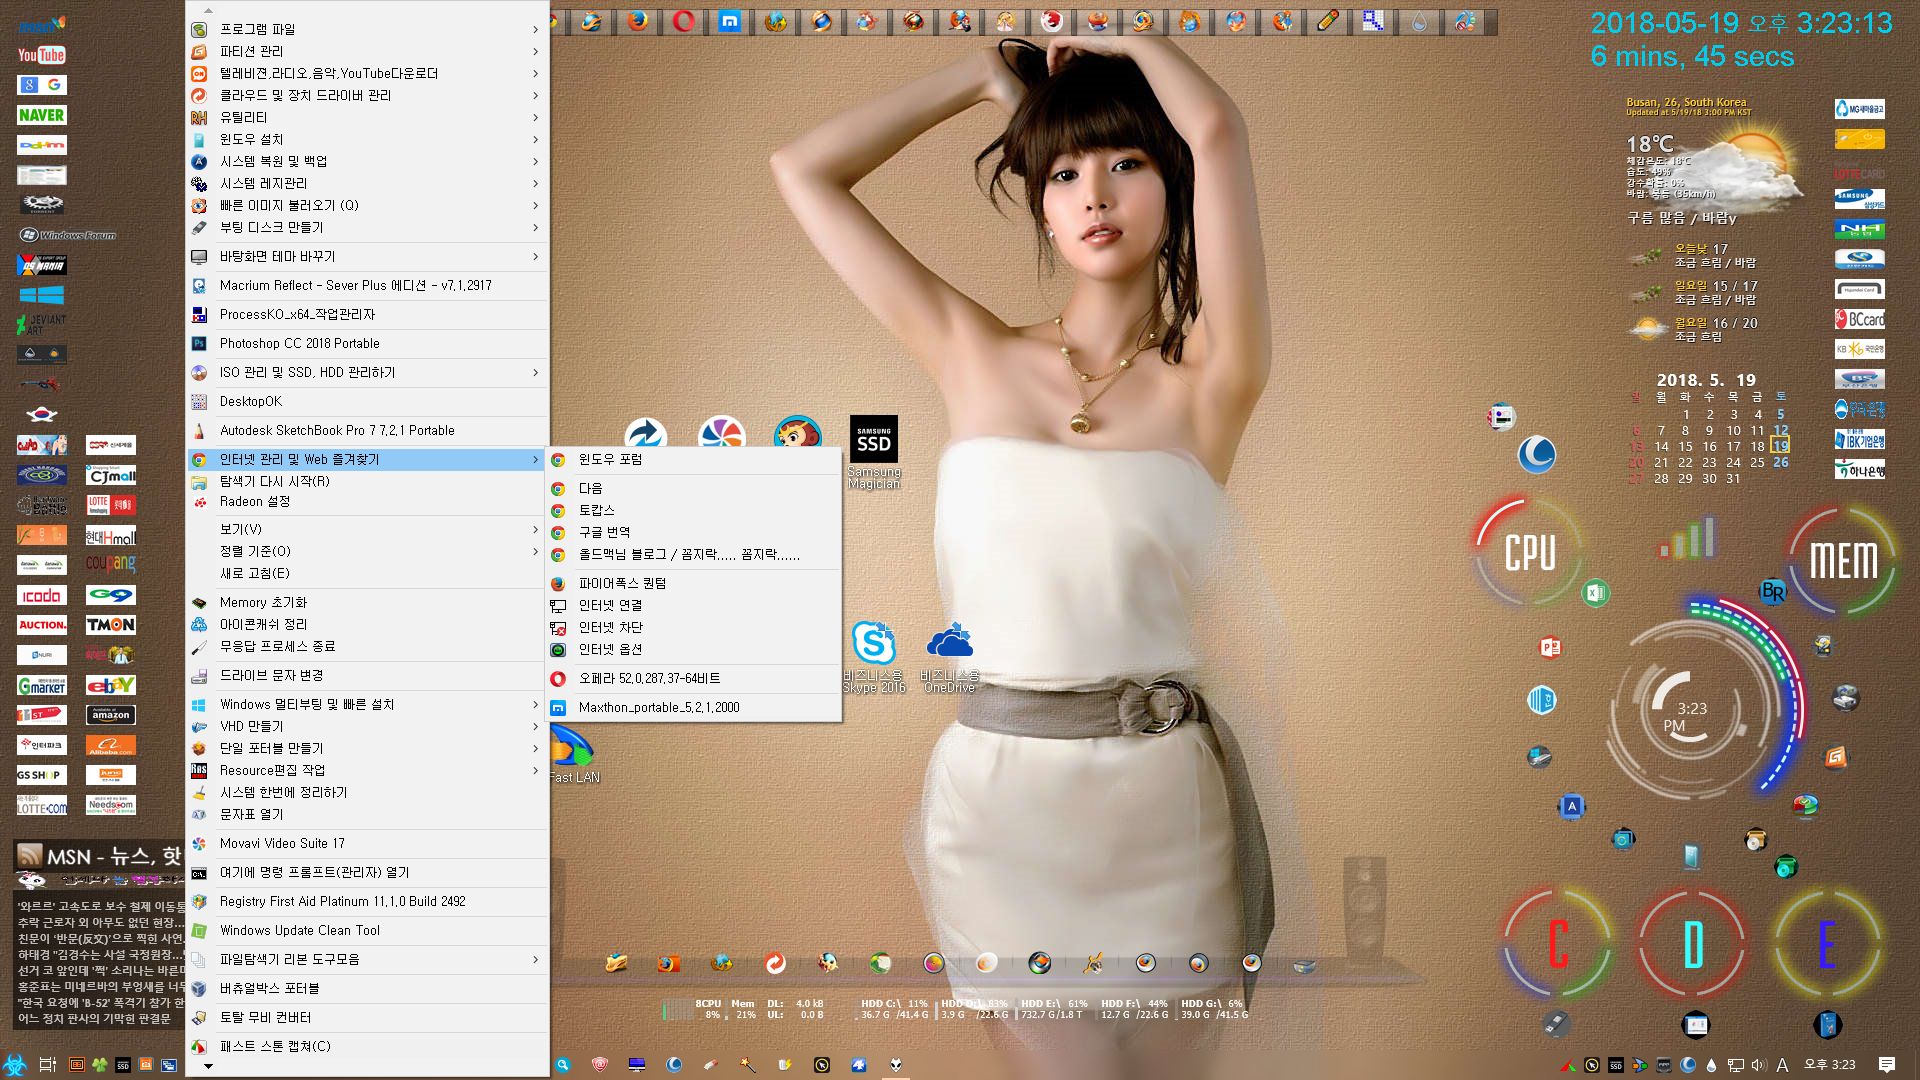Open the TMON shopping shortcut
The image size is (1920, 1080).
coord(111,625)
